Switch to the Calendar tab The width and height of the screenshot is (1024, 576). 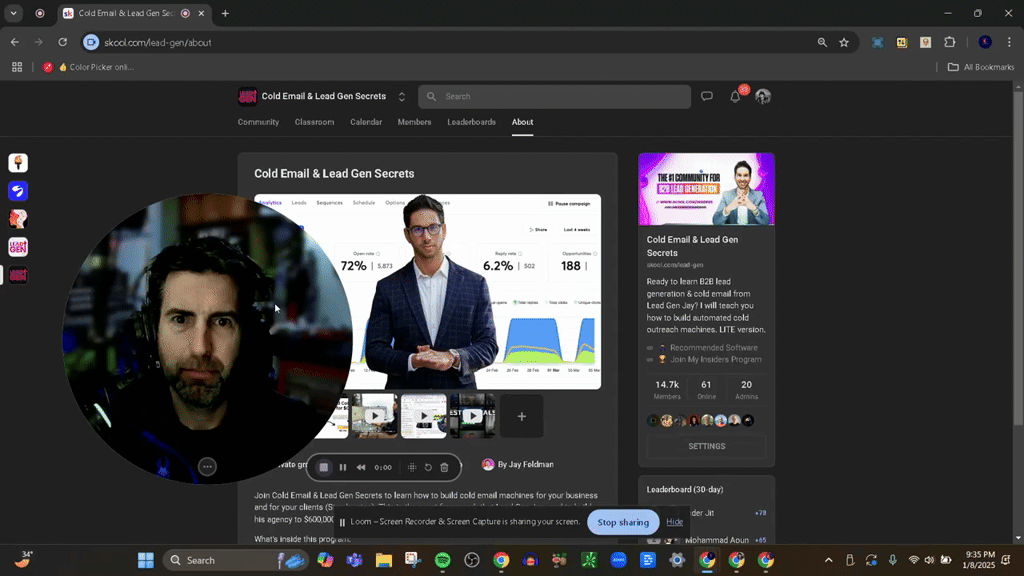click(366, 122)
